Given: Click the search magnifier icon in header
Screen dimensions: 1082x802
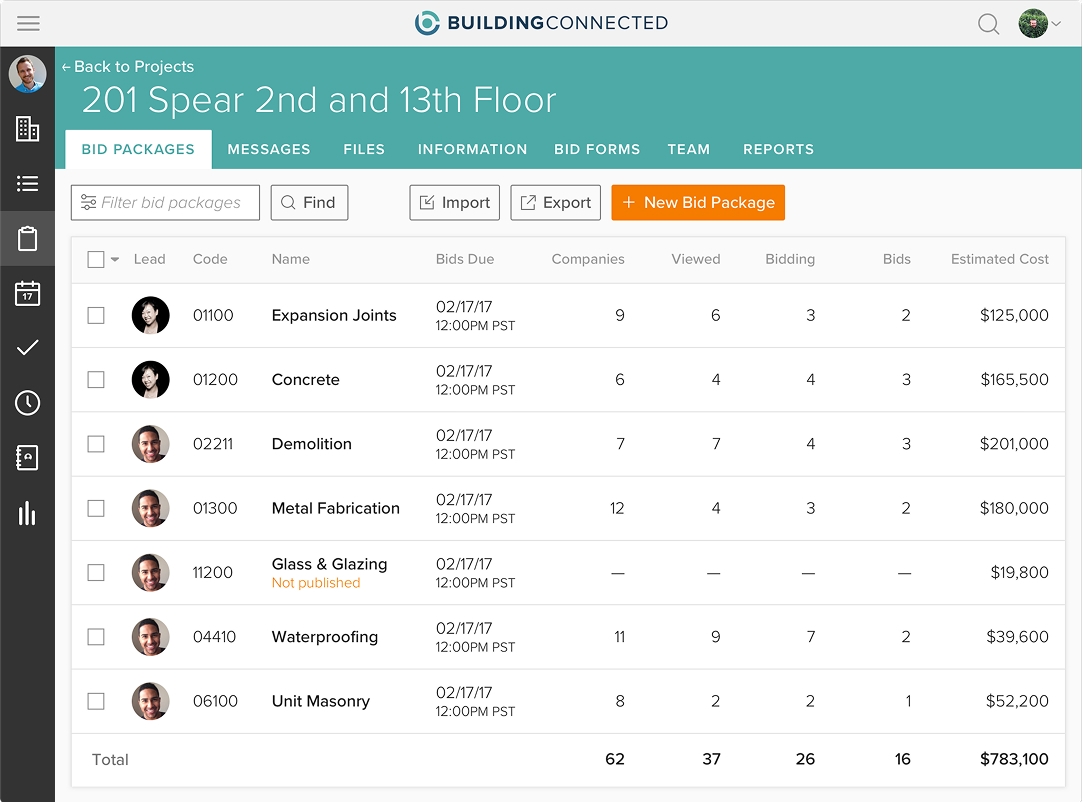Looking at the screenshot, I should coord(988,24).
